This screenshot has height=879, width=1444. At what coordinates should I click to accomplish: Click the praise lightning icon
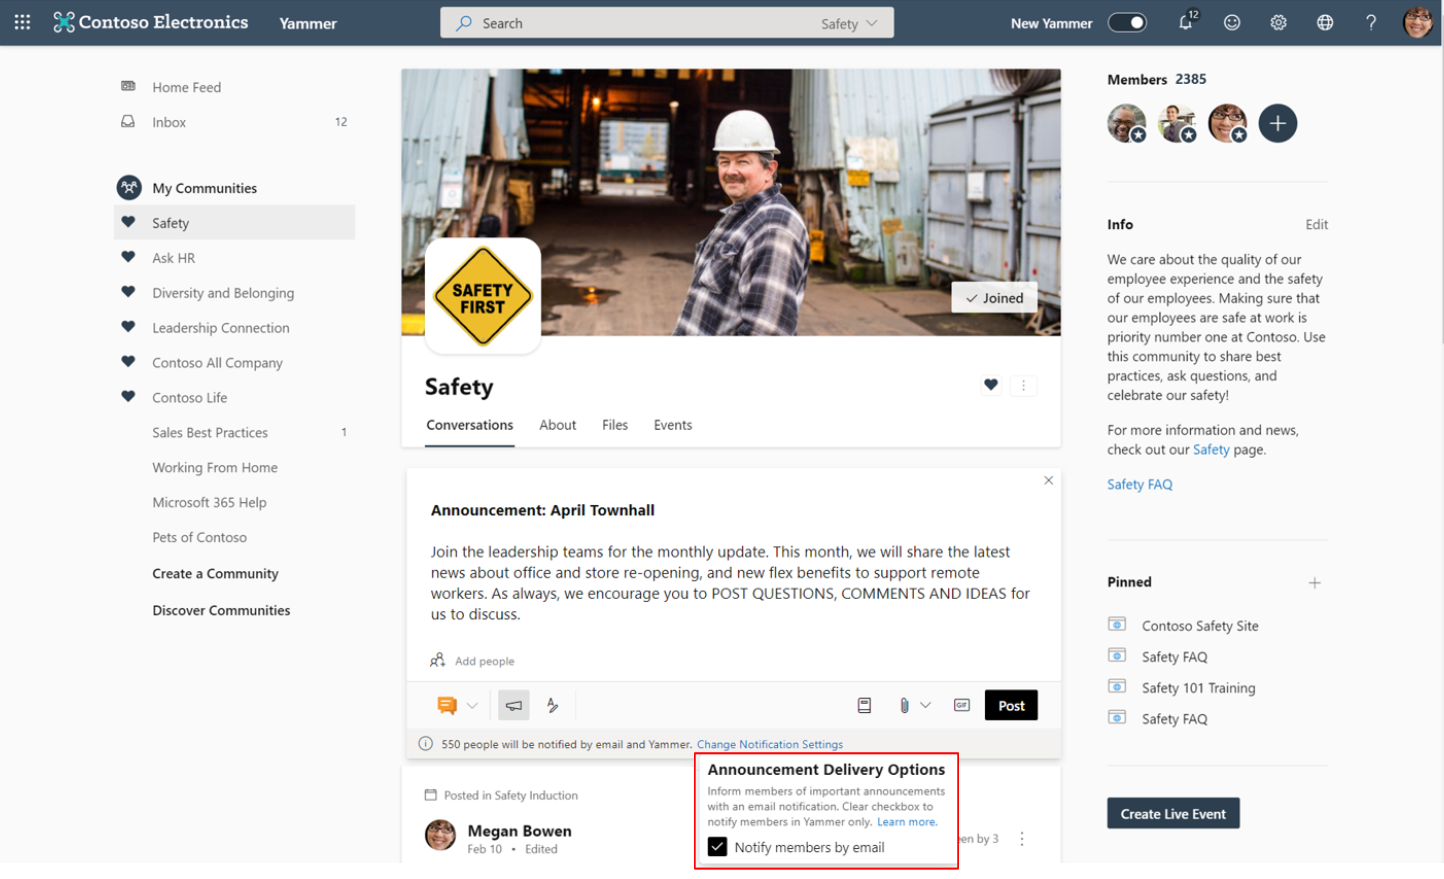coord(552,706)
